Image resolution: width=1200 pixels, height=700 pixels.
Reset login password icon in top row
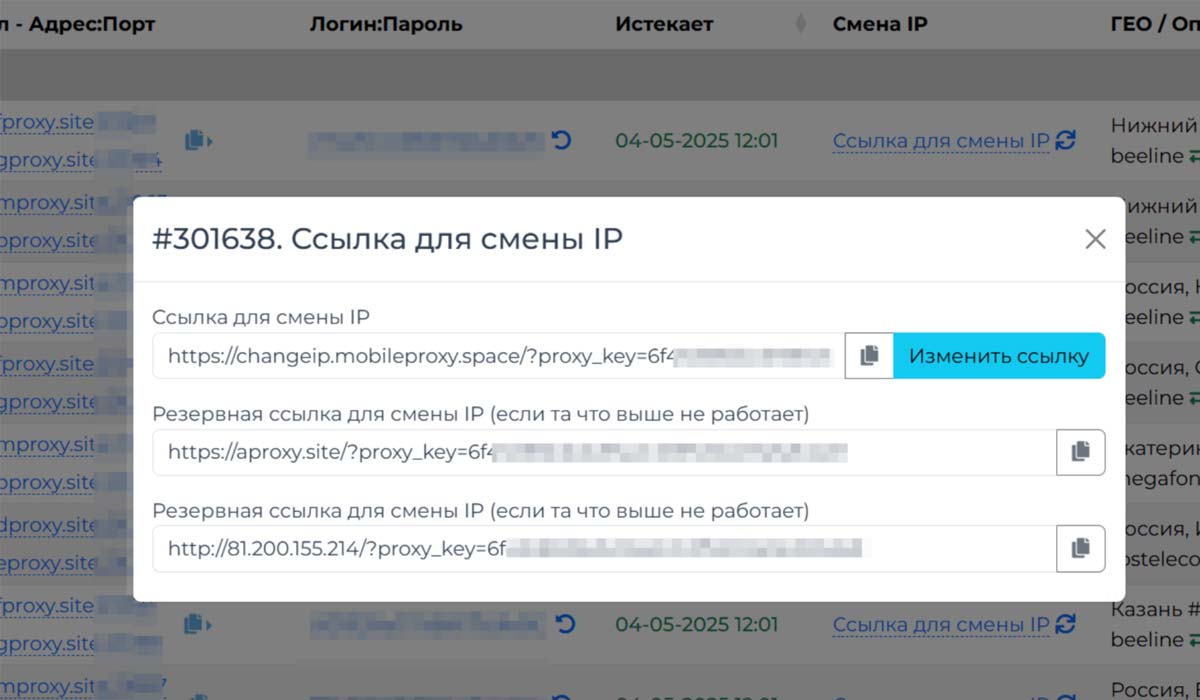(x=562, y=141)
